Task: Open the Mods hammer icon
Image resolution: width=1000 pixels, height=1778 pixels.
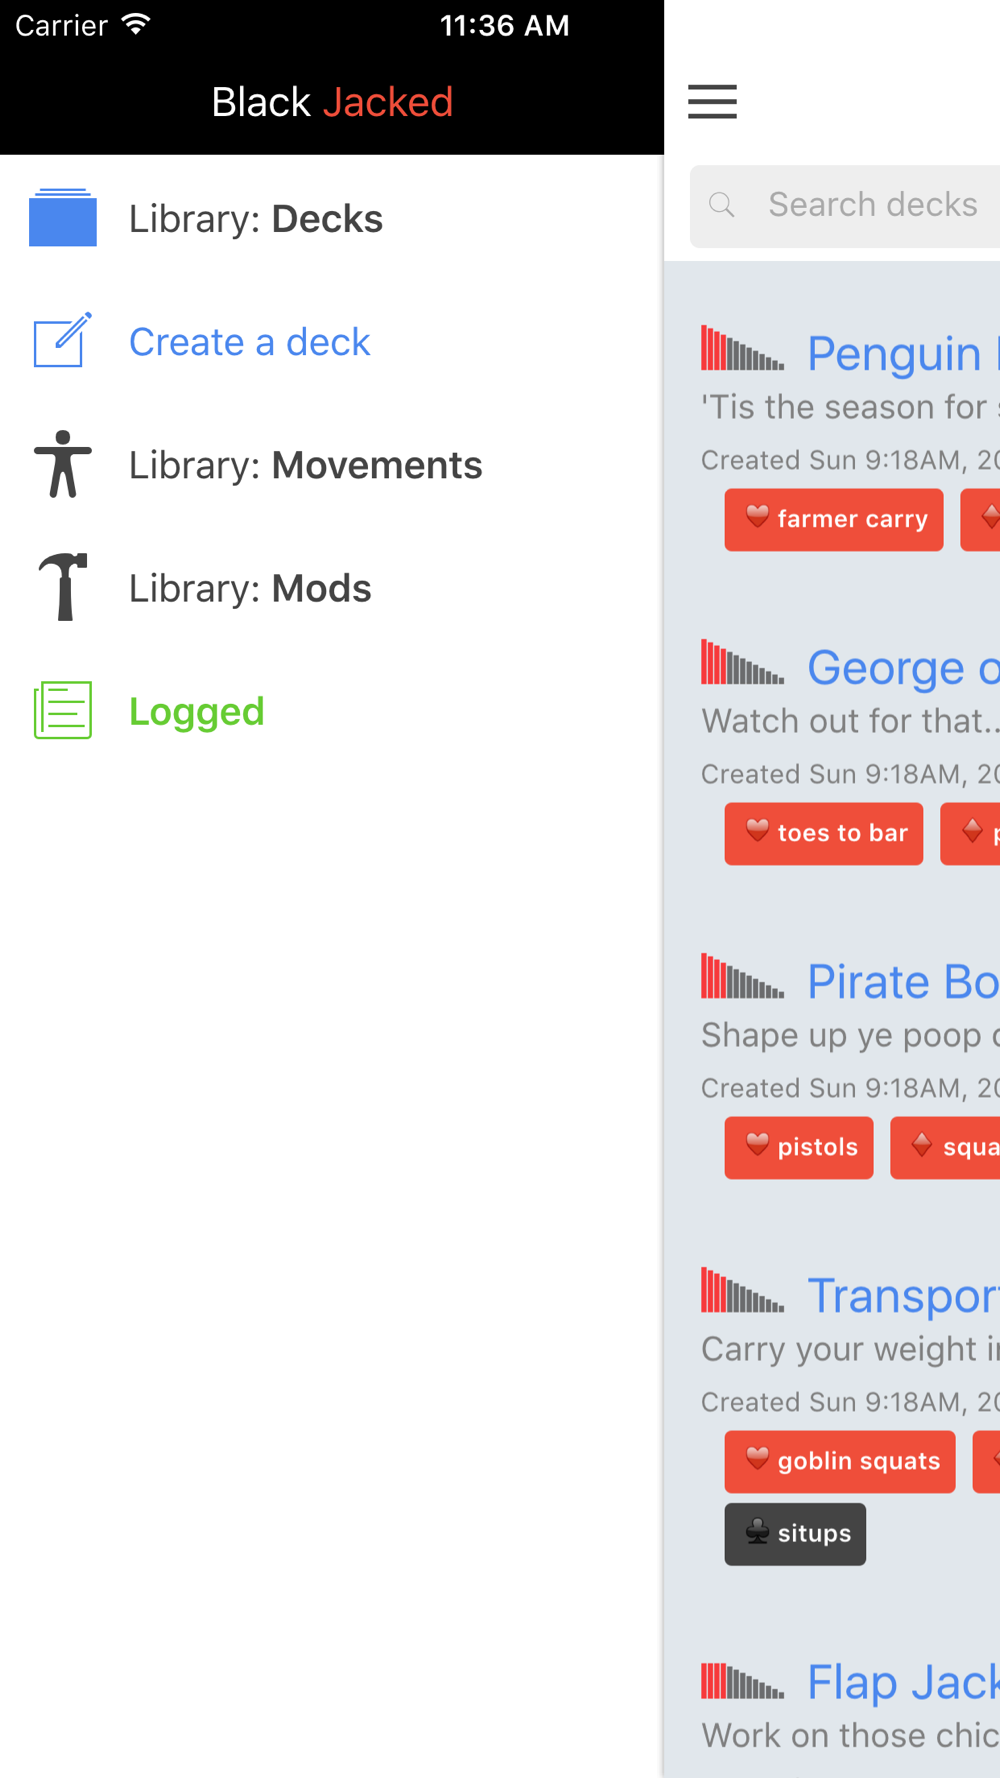Action: (63, 587)
